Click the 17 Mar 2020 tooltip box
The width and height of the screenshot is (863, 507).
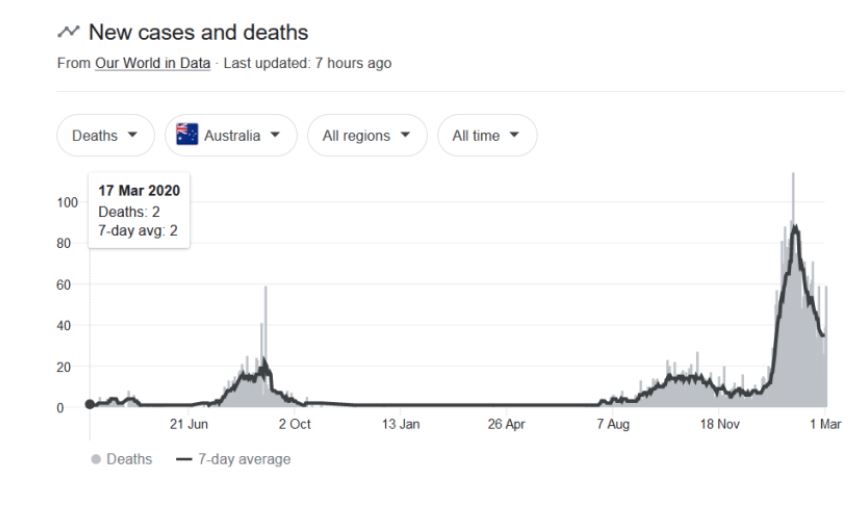[140, 211]
